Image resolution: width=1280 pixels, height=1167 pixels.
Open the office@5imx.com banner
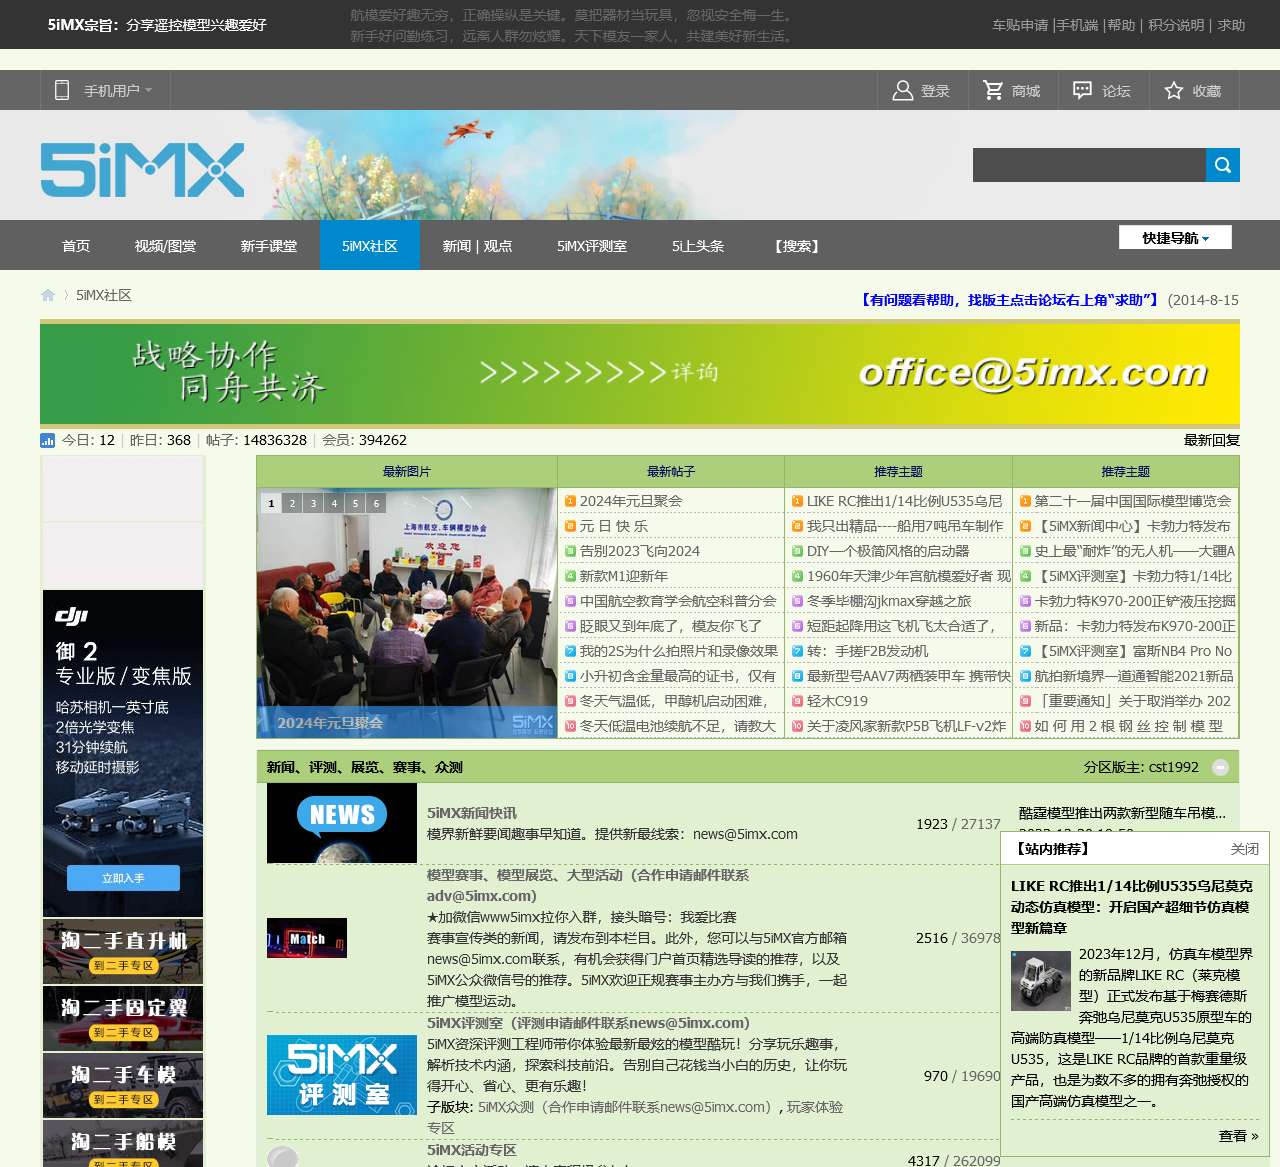click(x=640, y=374)
